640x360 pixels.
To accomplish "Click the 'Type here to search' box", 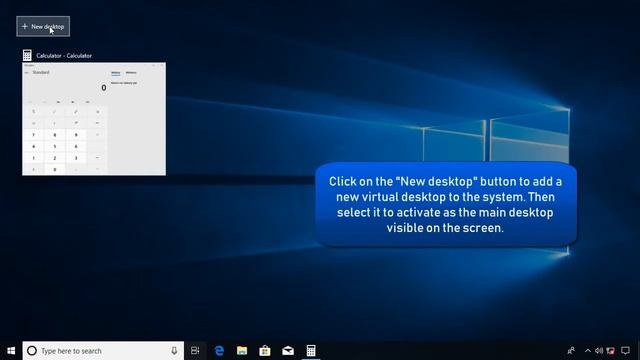I will [x=103, y=351].
